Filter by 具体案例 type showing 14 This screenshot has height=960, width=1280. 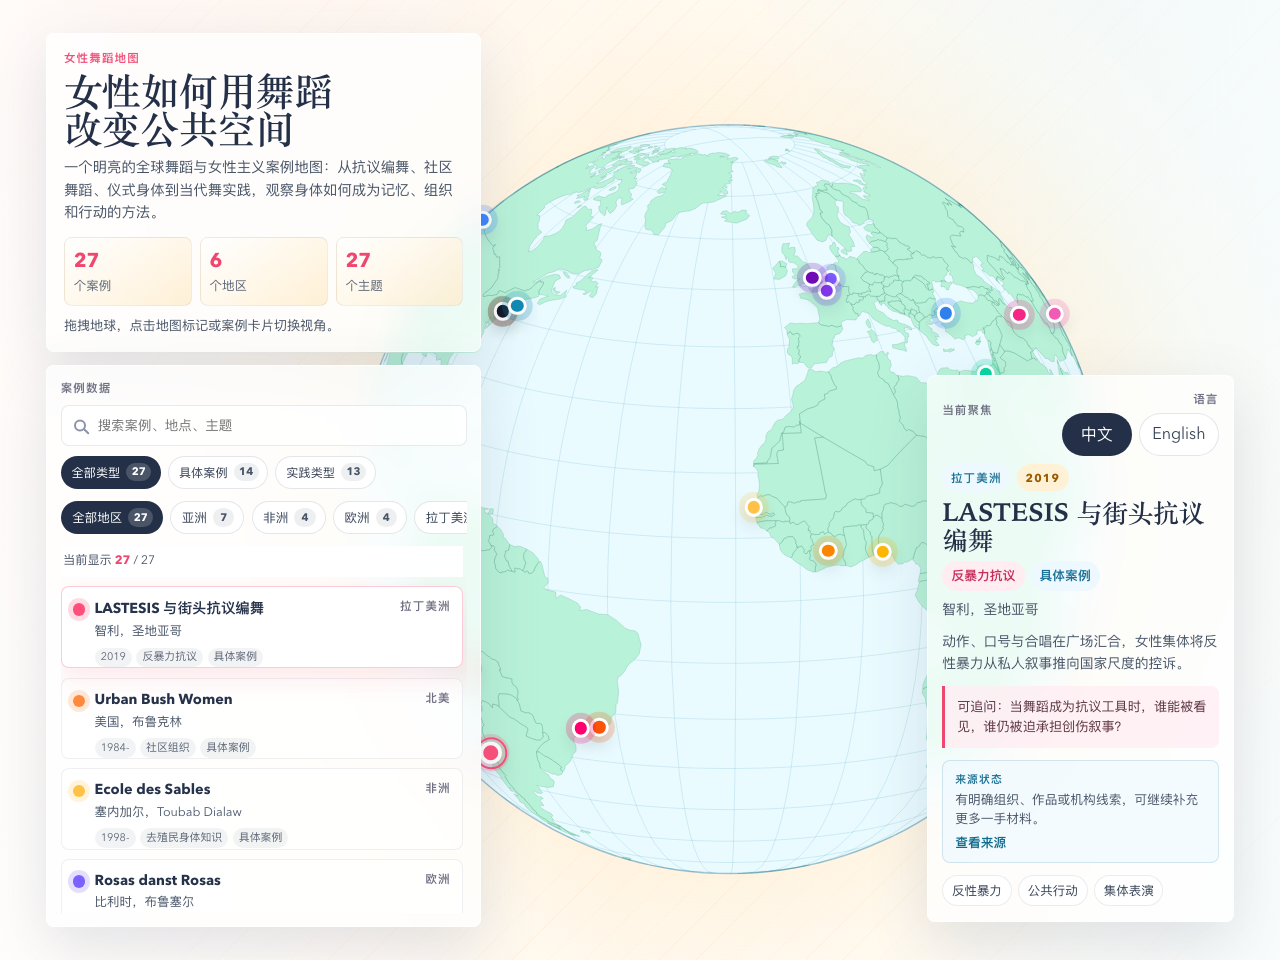tap(217, 472)
